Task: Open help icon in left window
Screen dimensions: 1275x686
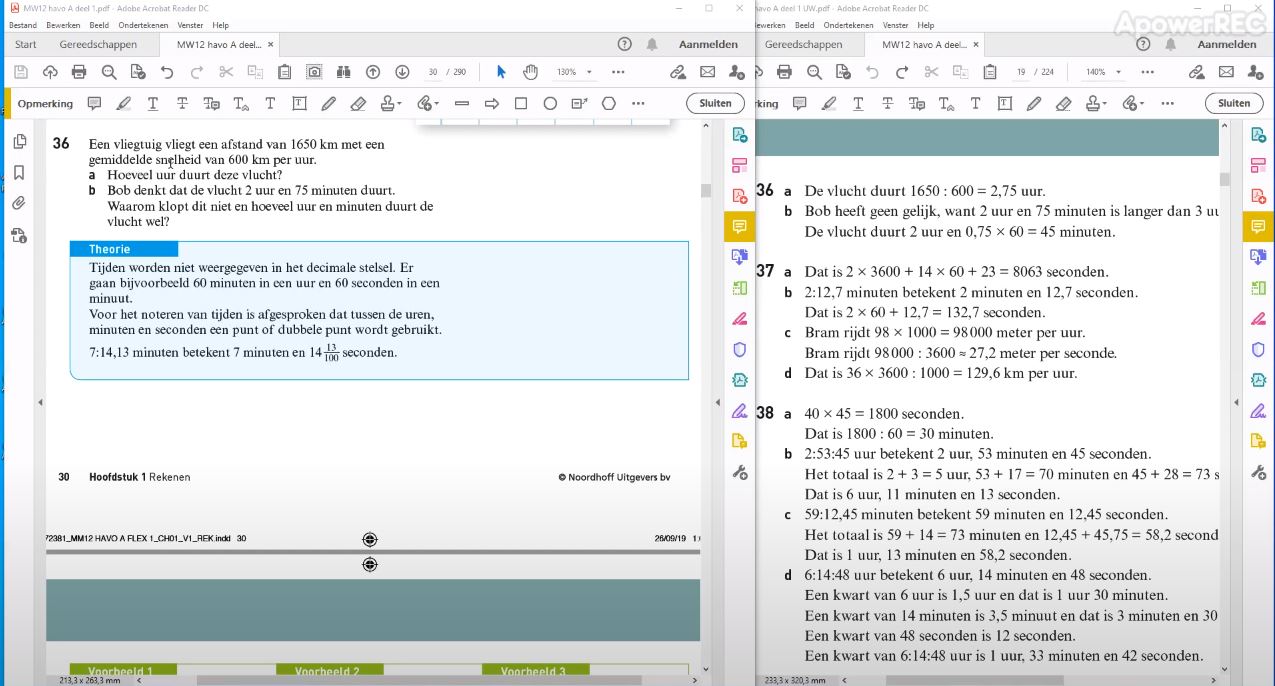Action: 625,44
